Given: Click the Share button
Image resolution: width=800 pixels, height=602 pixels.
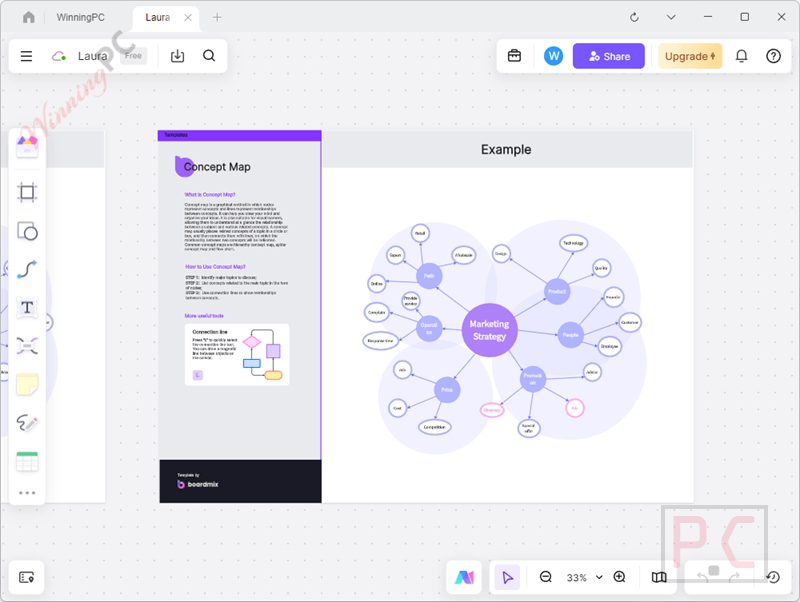Looking at the screenshot, I should (609, 56).
